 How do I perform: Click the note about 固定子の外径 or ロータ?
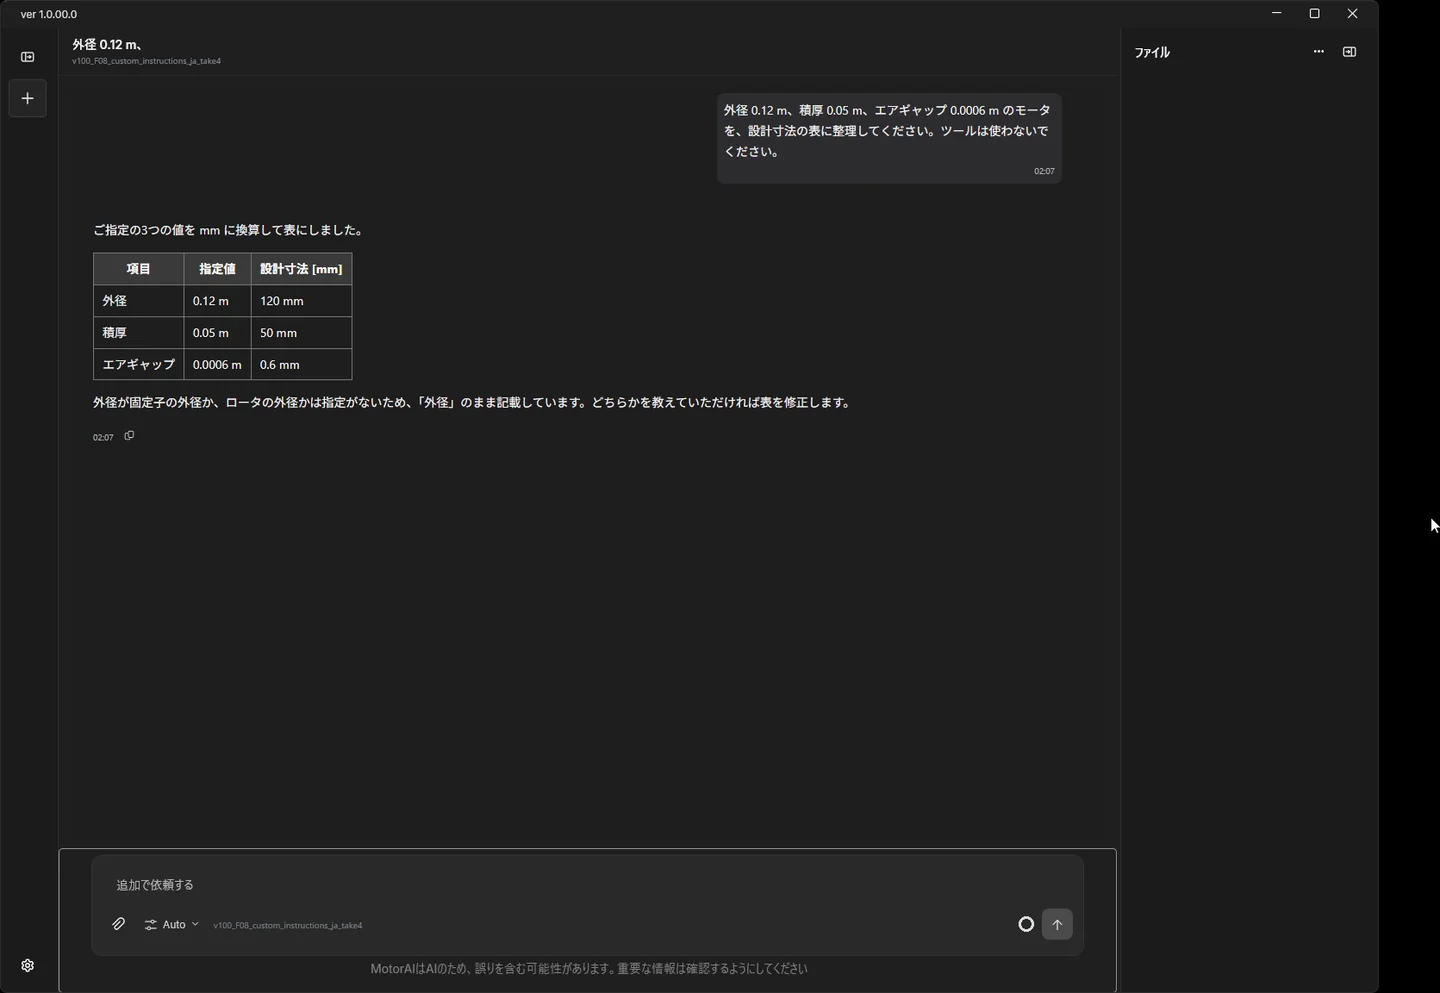[x=473, y=402]
